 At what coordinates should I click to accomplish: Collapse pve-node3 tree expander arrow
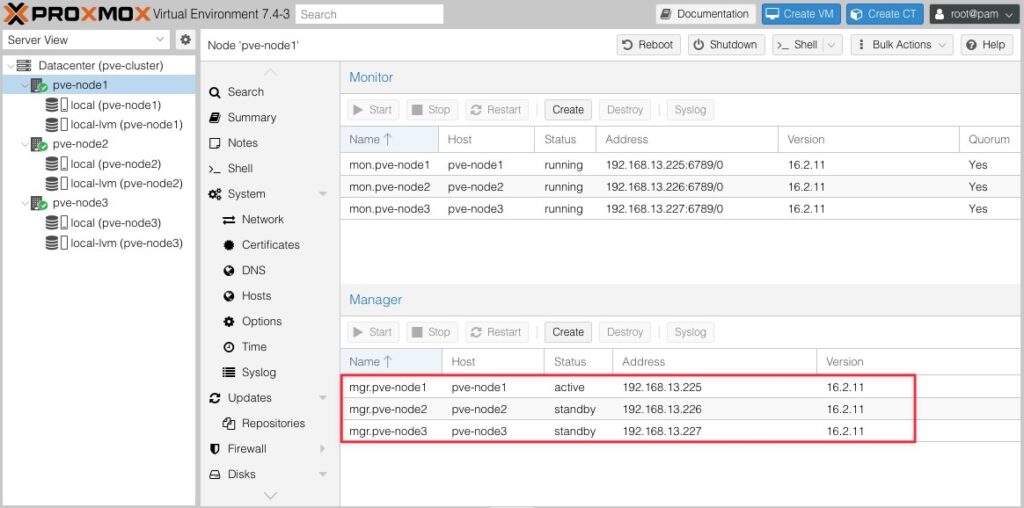pos(25,202)
